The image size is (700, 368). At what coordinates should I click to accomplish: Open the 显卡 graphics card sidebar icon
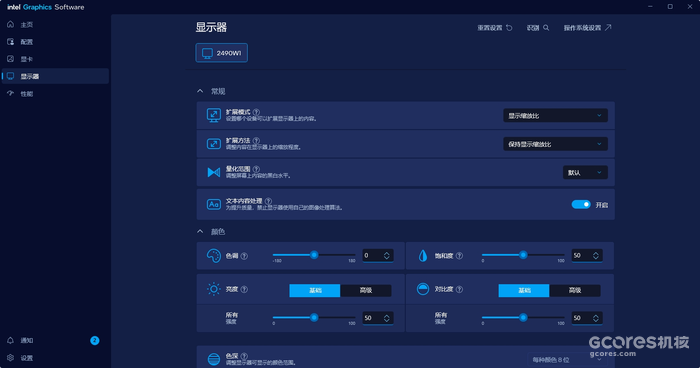coord(10,59)
